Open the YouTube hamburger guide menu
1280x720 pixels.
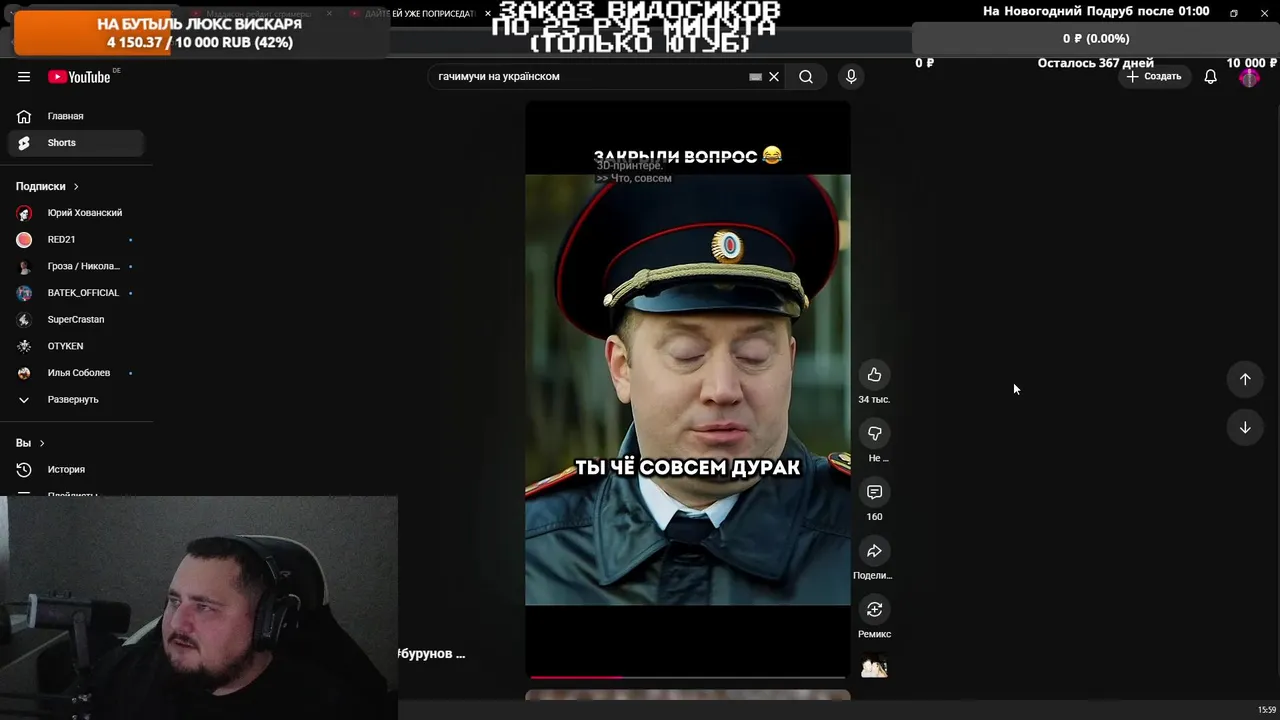coord(24,77)
